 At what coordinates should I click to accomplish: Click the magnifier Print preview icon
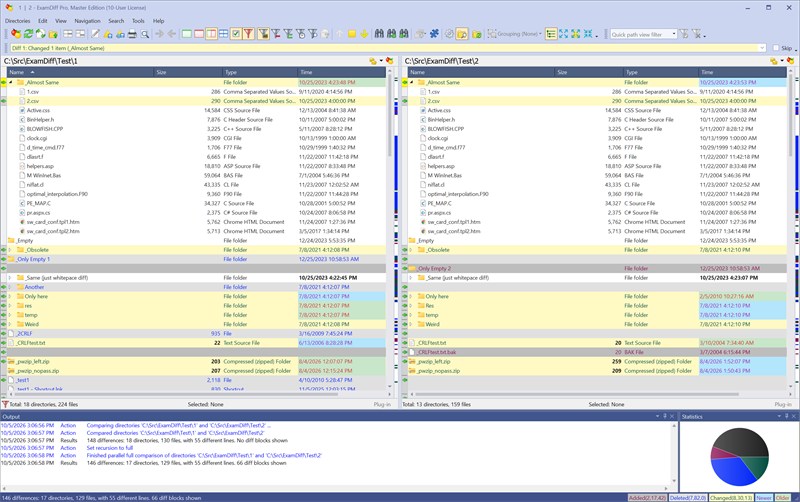pos(145,34)
